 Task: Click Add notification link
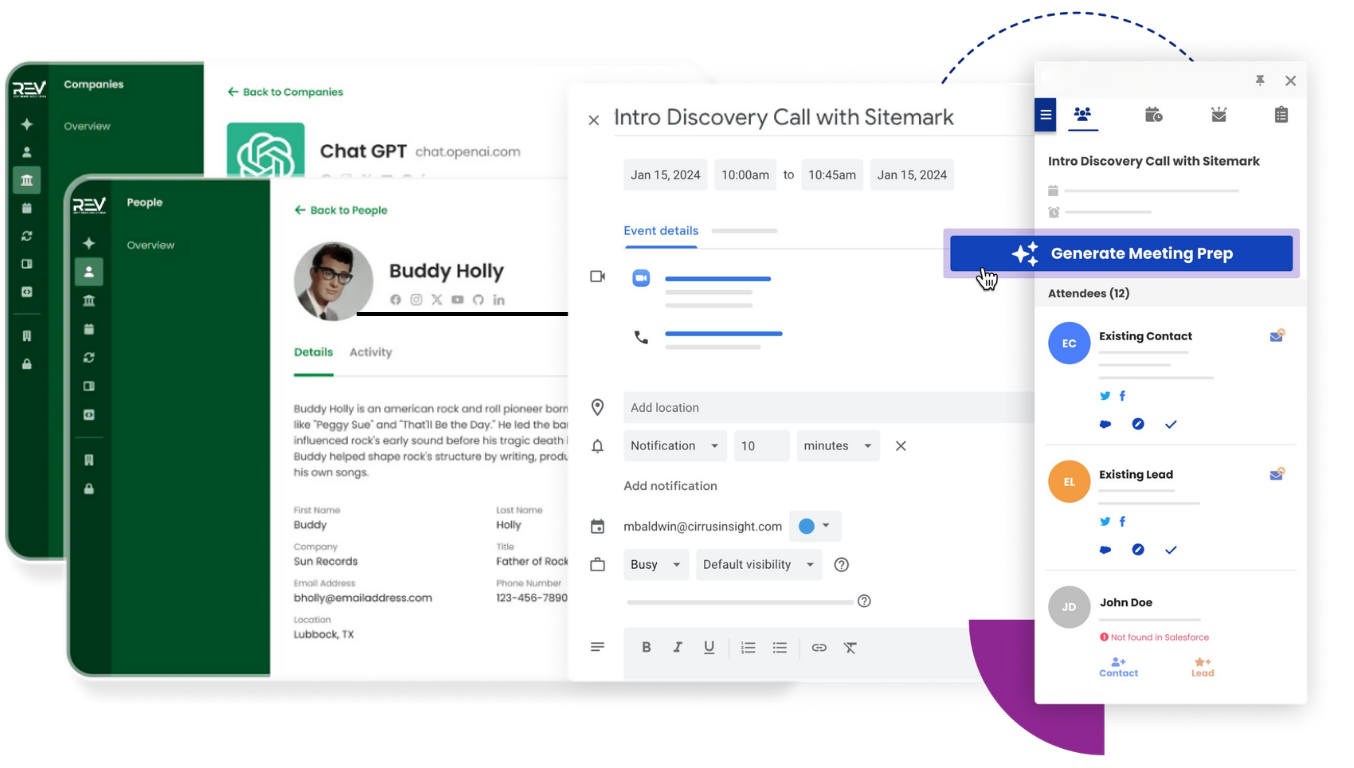[671, 486]
